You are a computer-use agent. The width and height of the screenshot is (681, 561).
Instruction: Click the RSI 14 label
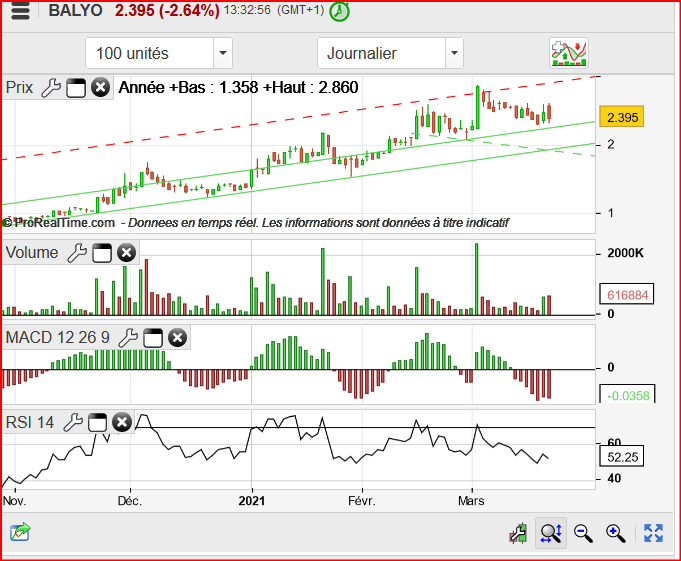coord(30,422)
